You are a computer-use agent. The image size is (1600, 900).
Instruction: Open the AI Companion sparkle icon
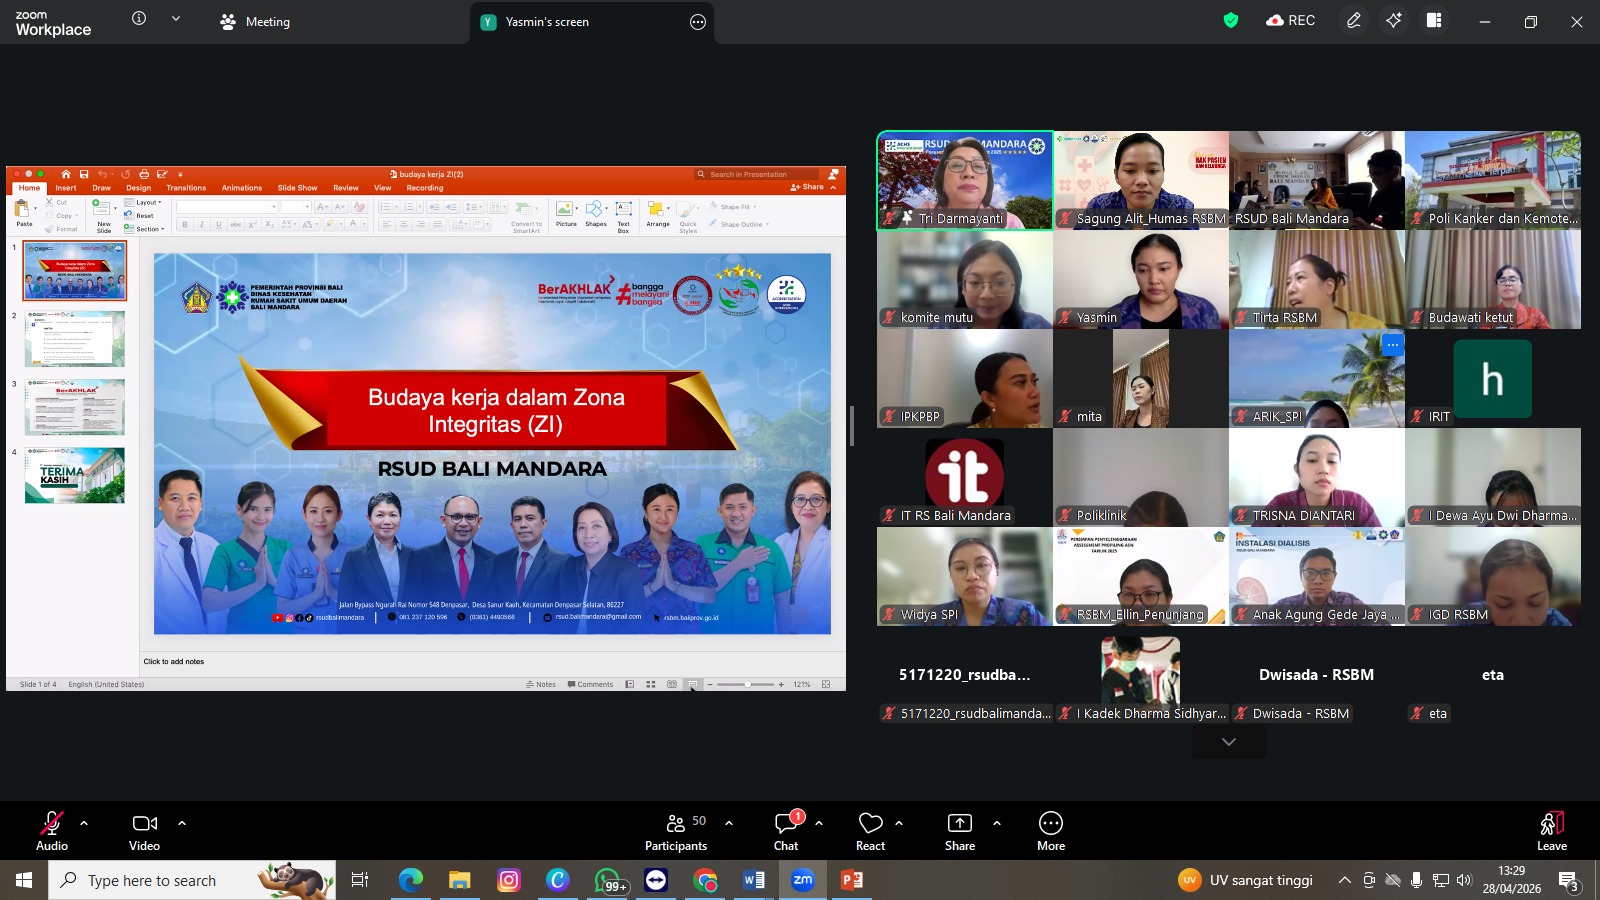pos(1394,20)
